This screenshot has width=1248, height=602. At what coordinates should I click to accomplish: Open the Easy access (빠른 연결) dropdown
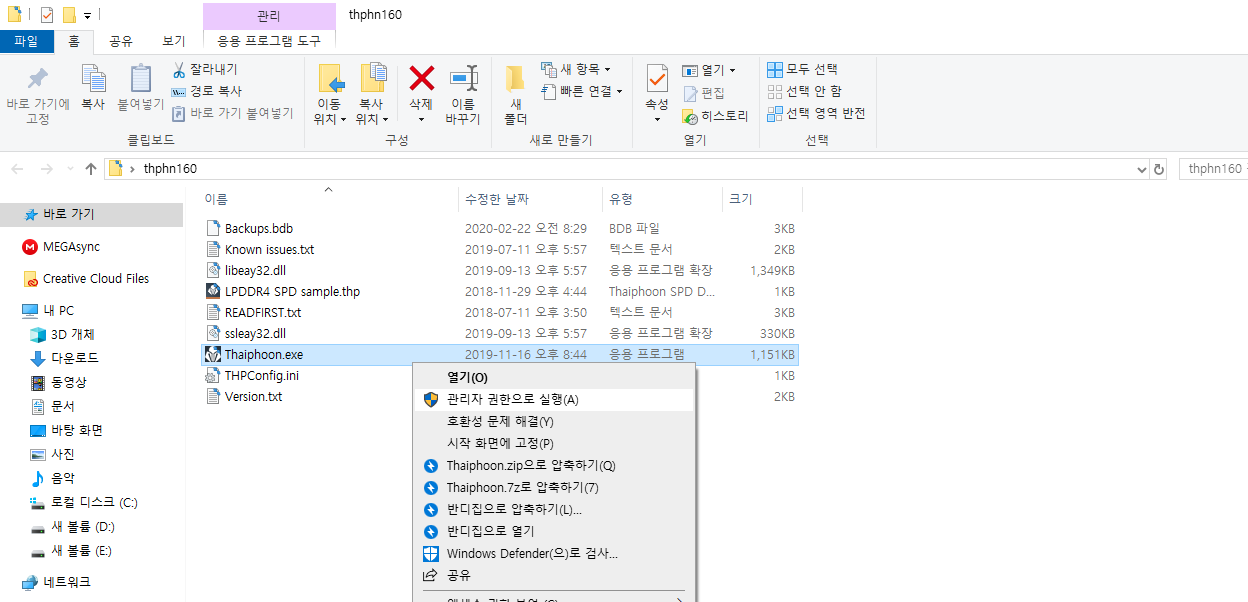[582, 91]
